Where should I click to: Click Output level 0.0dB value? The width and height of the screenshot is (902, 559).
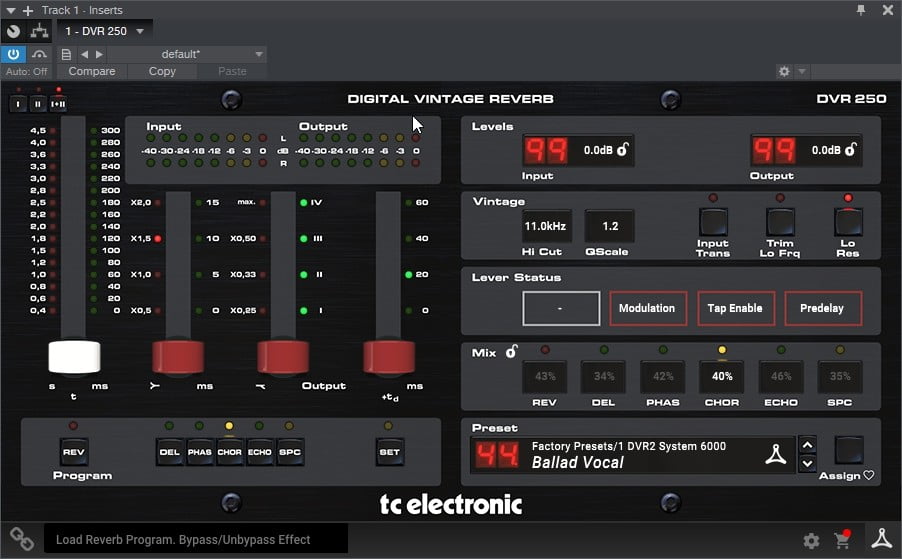pos(826,150)
